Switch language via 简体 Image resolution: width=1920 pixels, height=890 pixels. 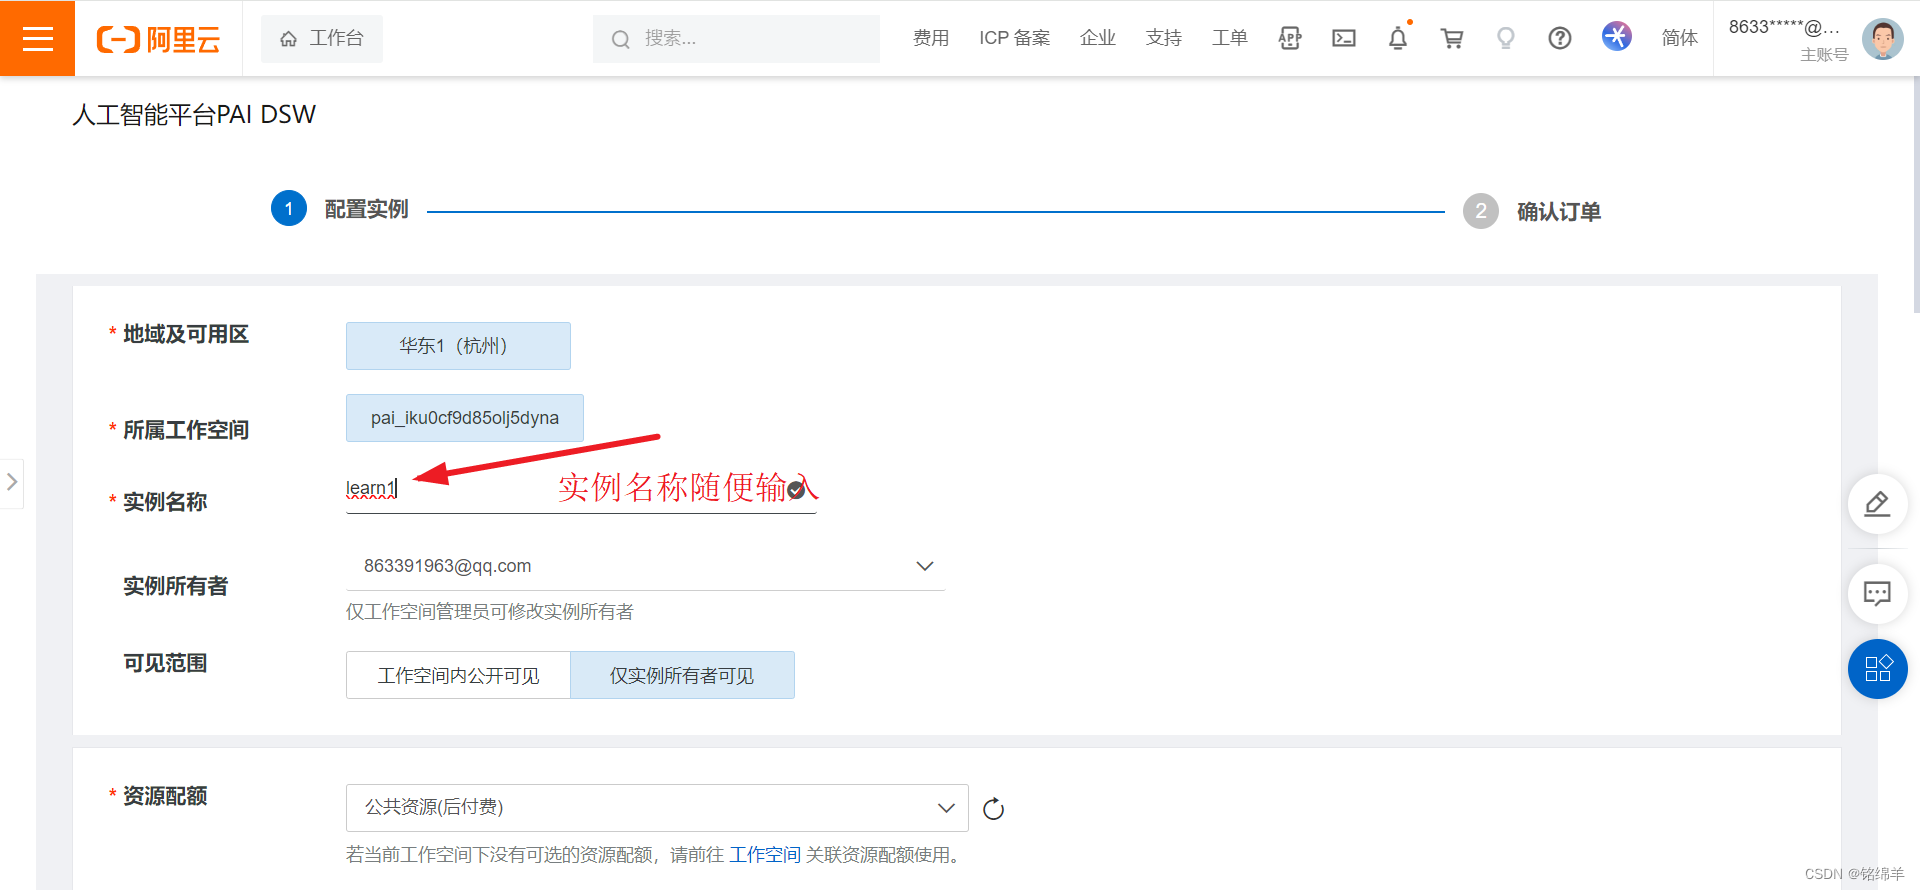pos(1680,38)
